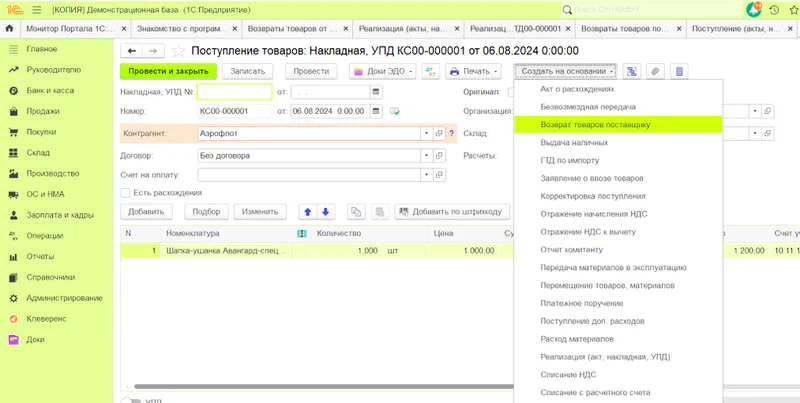Open the history icon in title bar
Screen dimensions: 800x403
pos(773,9)
